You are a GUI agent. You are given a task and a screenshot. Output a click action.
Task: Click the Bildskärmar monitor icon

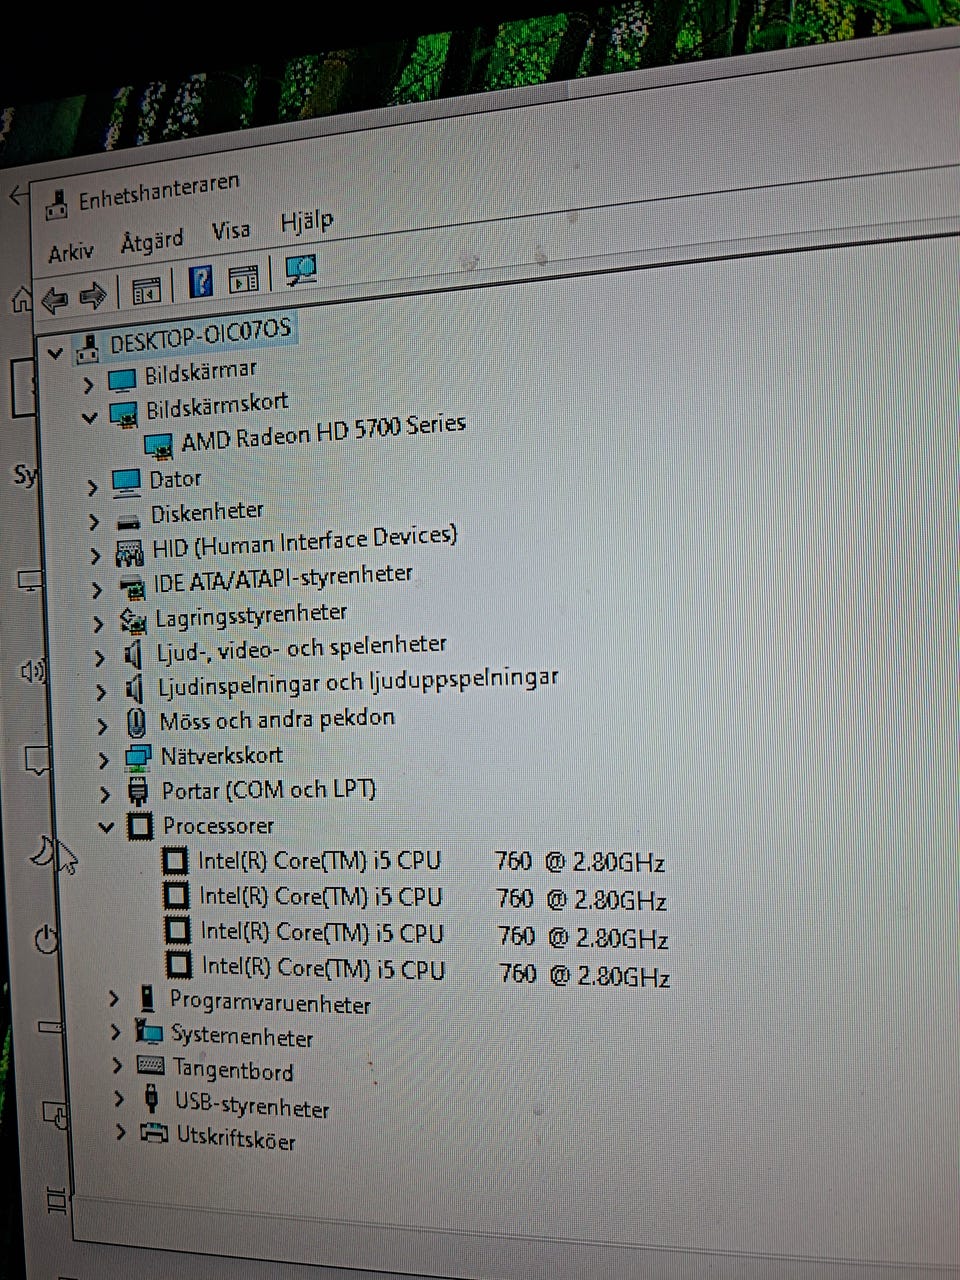click(121, 380)
